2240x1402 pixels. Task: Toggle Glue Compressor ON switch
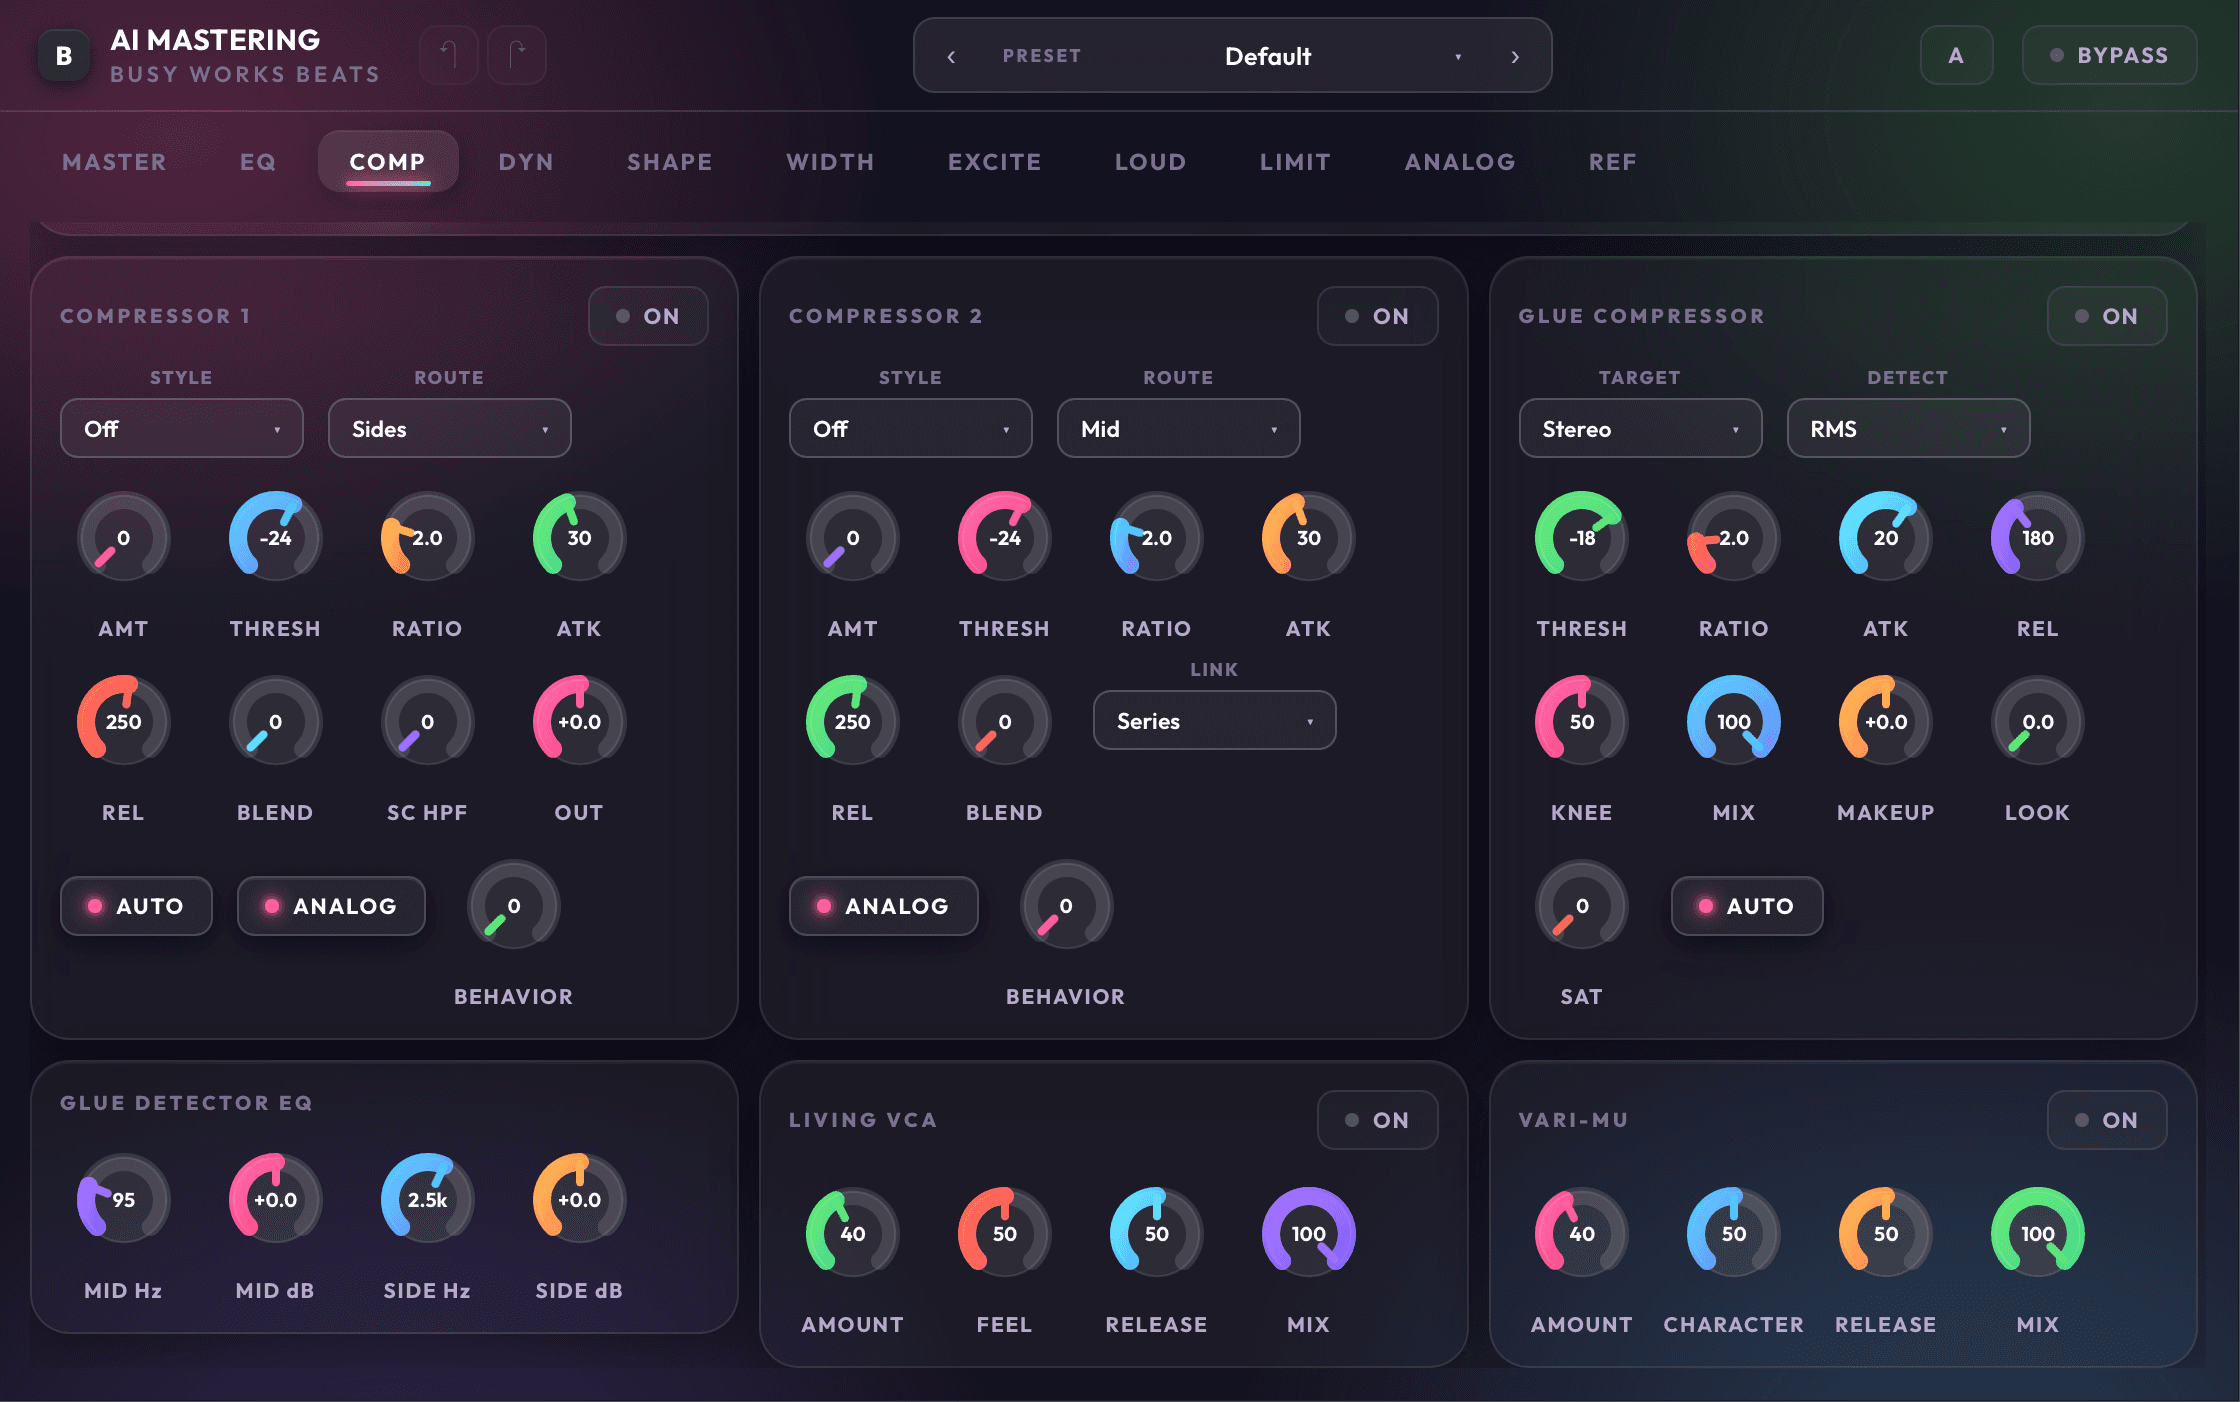(x=2107, y=316)
